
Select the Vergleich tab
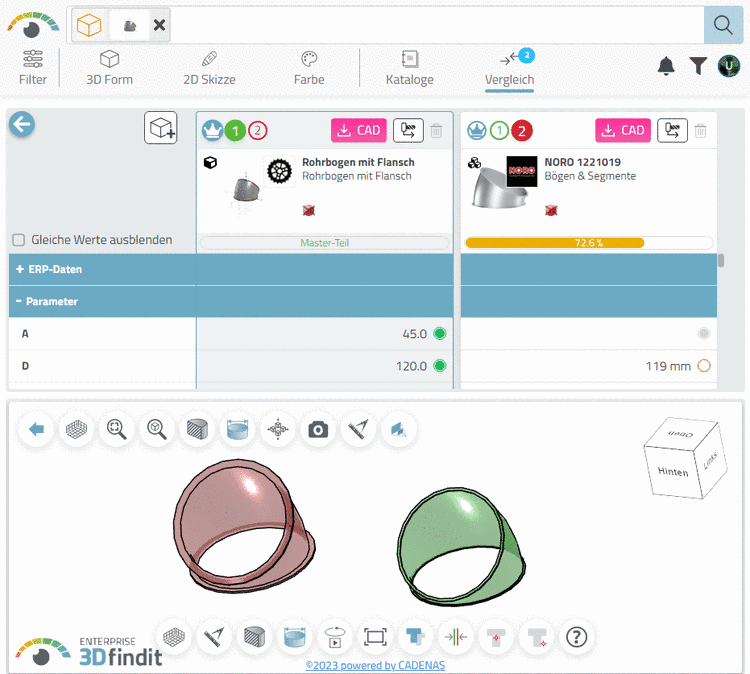(x=509, y=69)
